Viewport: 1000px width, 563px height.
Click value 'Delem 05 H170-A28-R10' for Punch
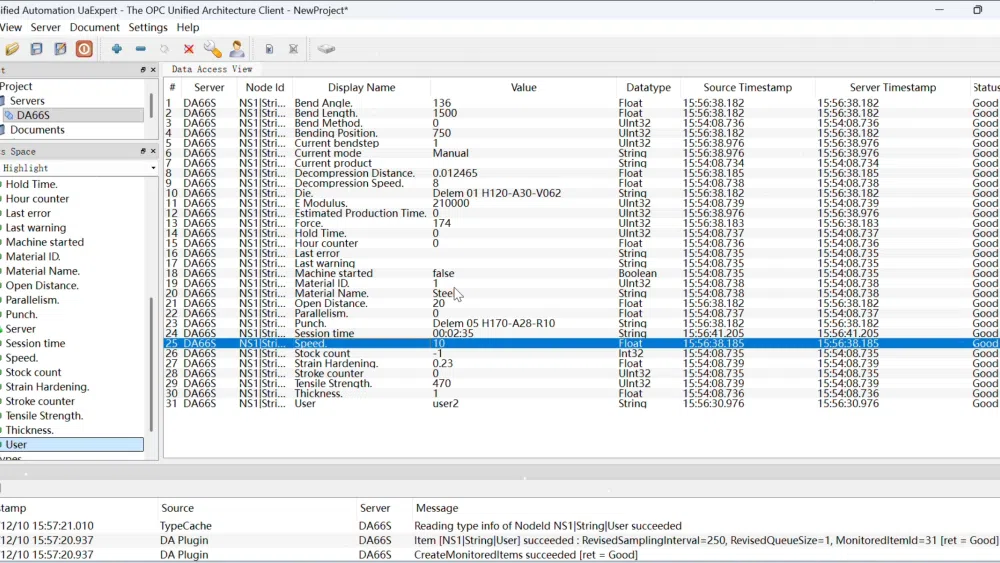point(494,323)
